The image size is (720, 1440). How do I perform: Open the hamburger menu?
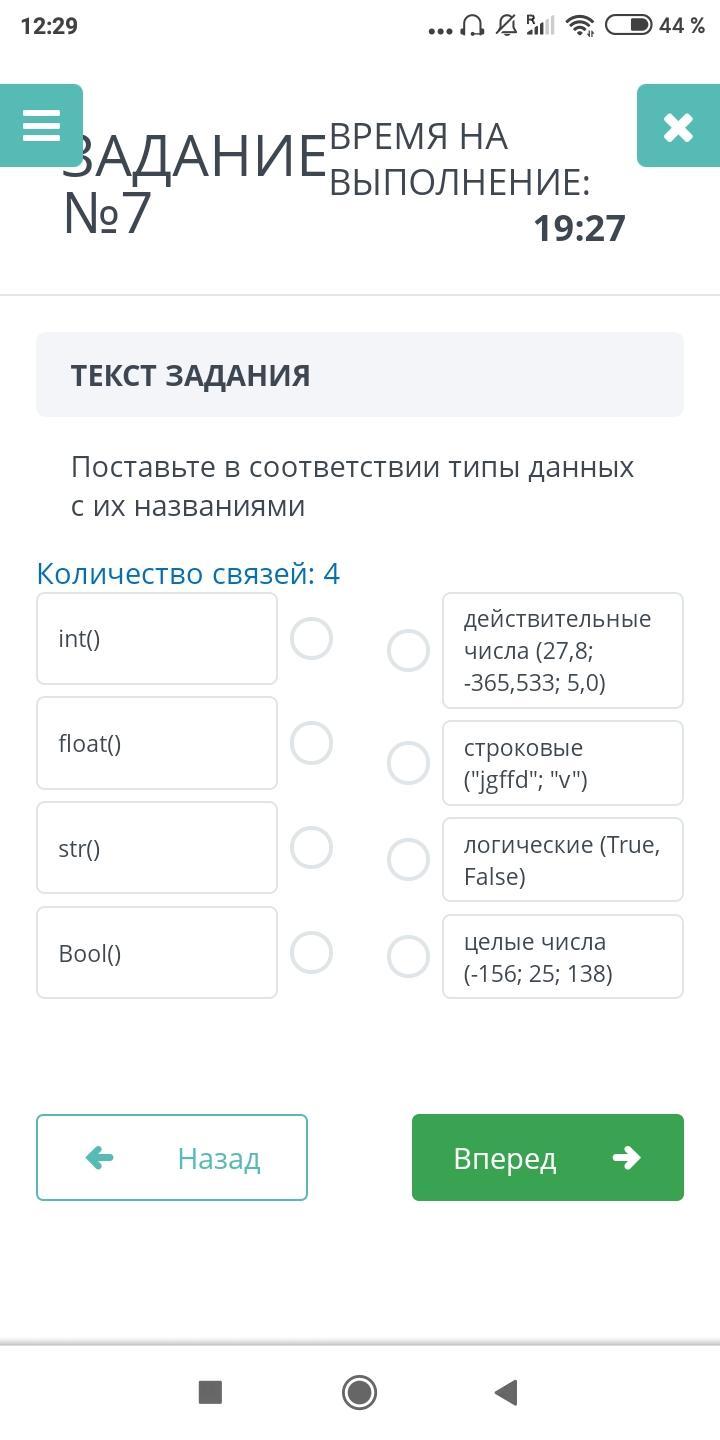(x=41, y=126)
